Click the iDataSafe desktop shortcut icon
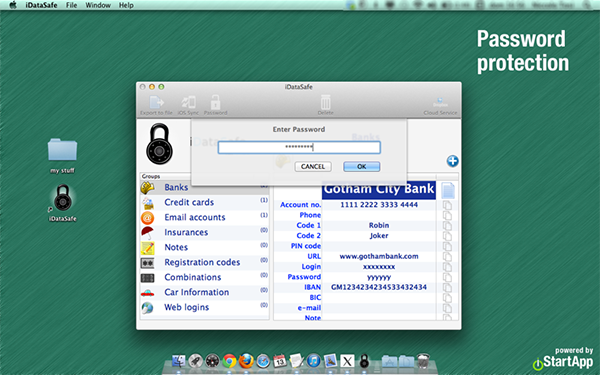The height and width of the screenshot is (375, 600). click(63, 198)
